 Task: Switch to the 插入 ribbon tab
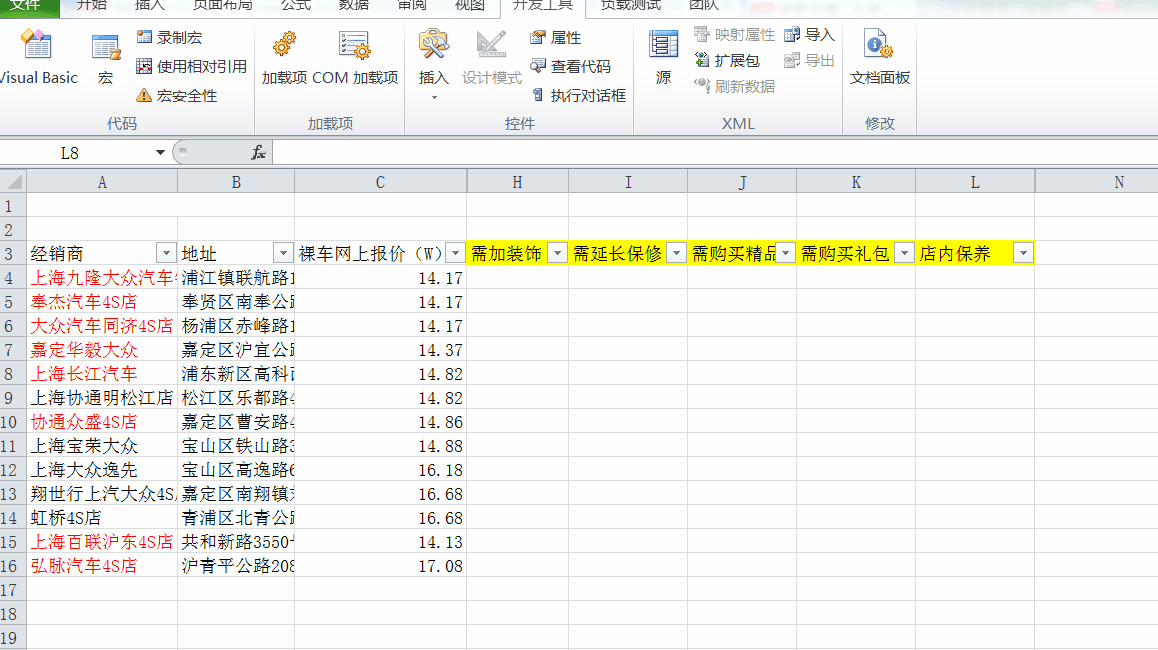point(150,6)
